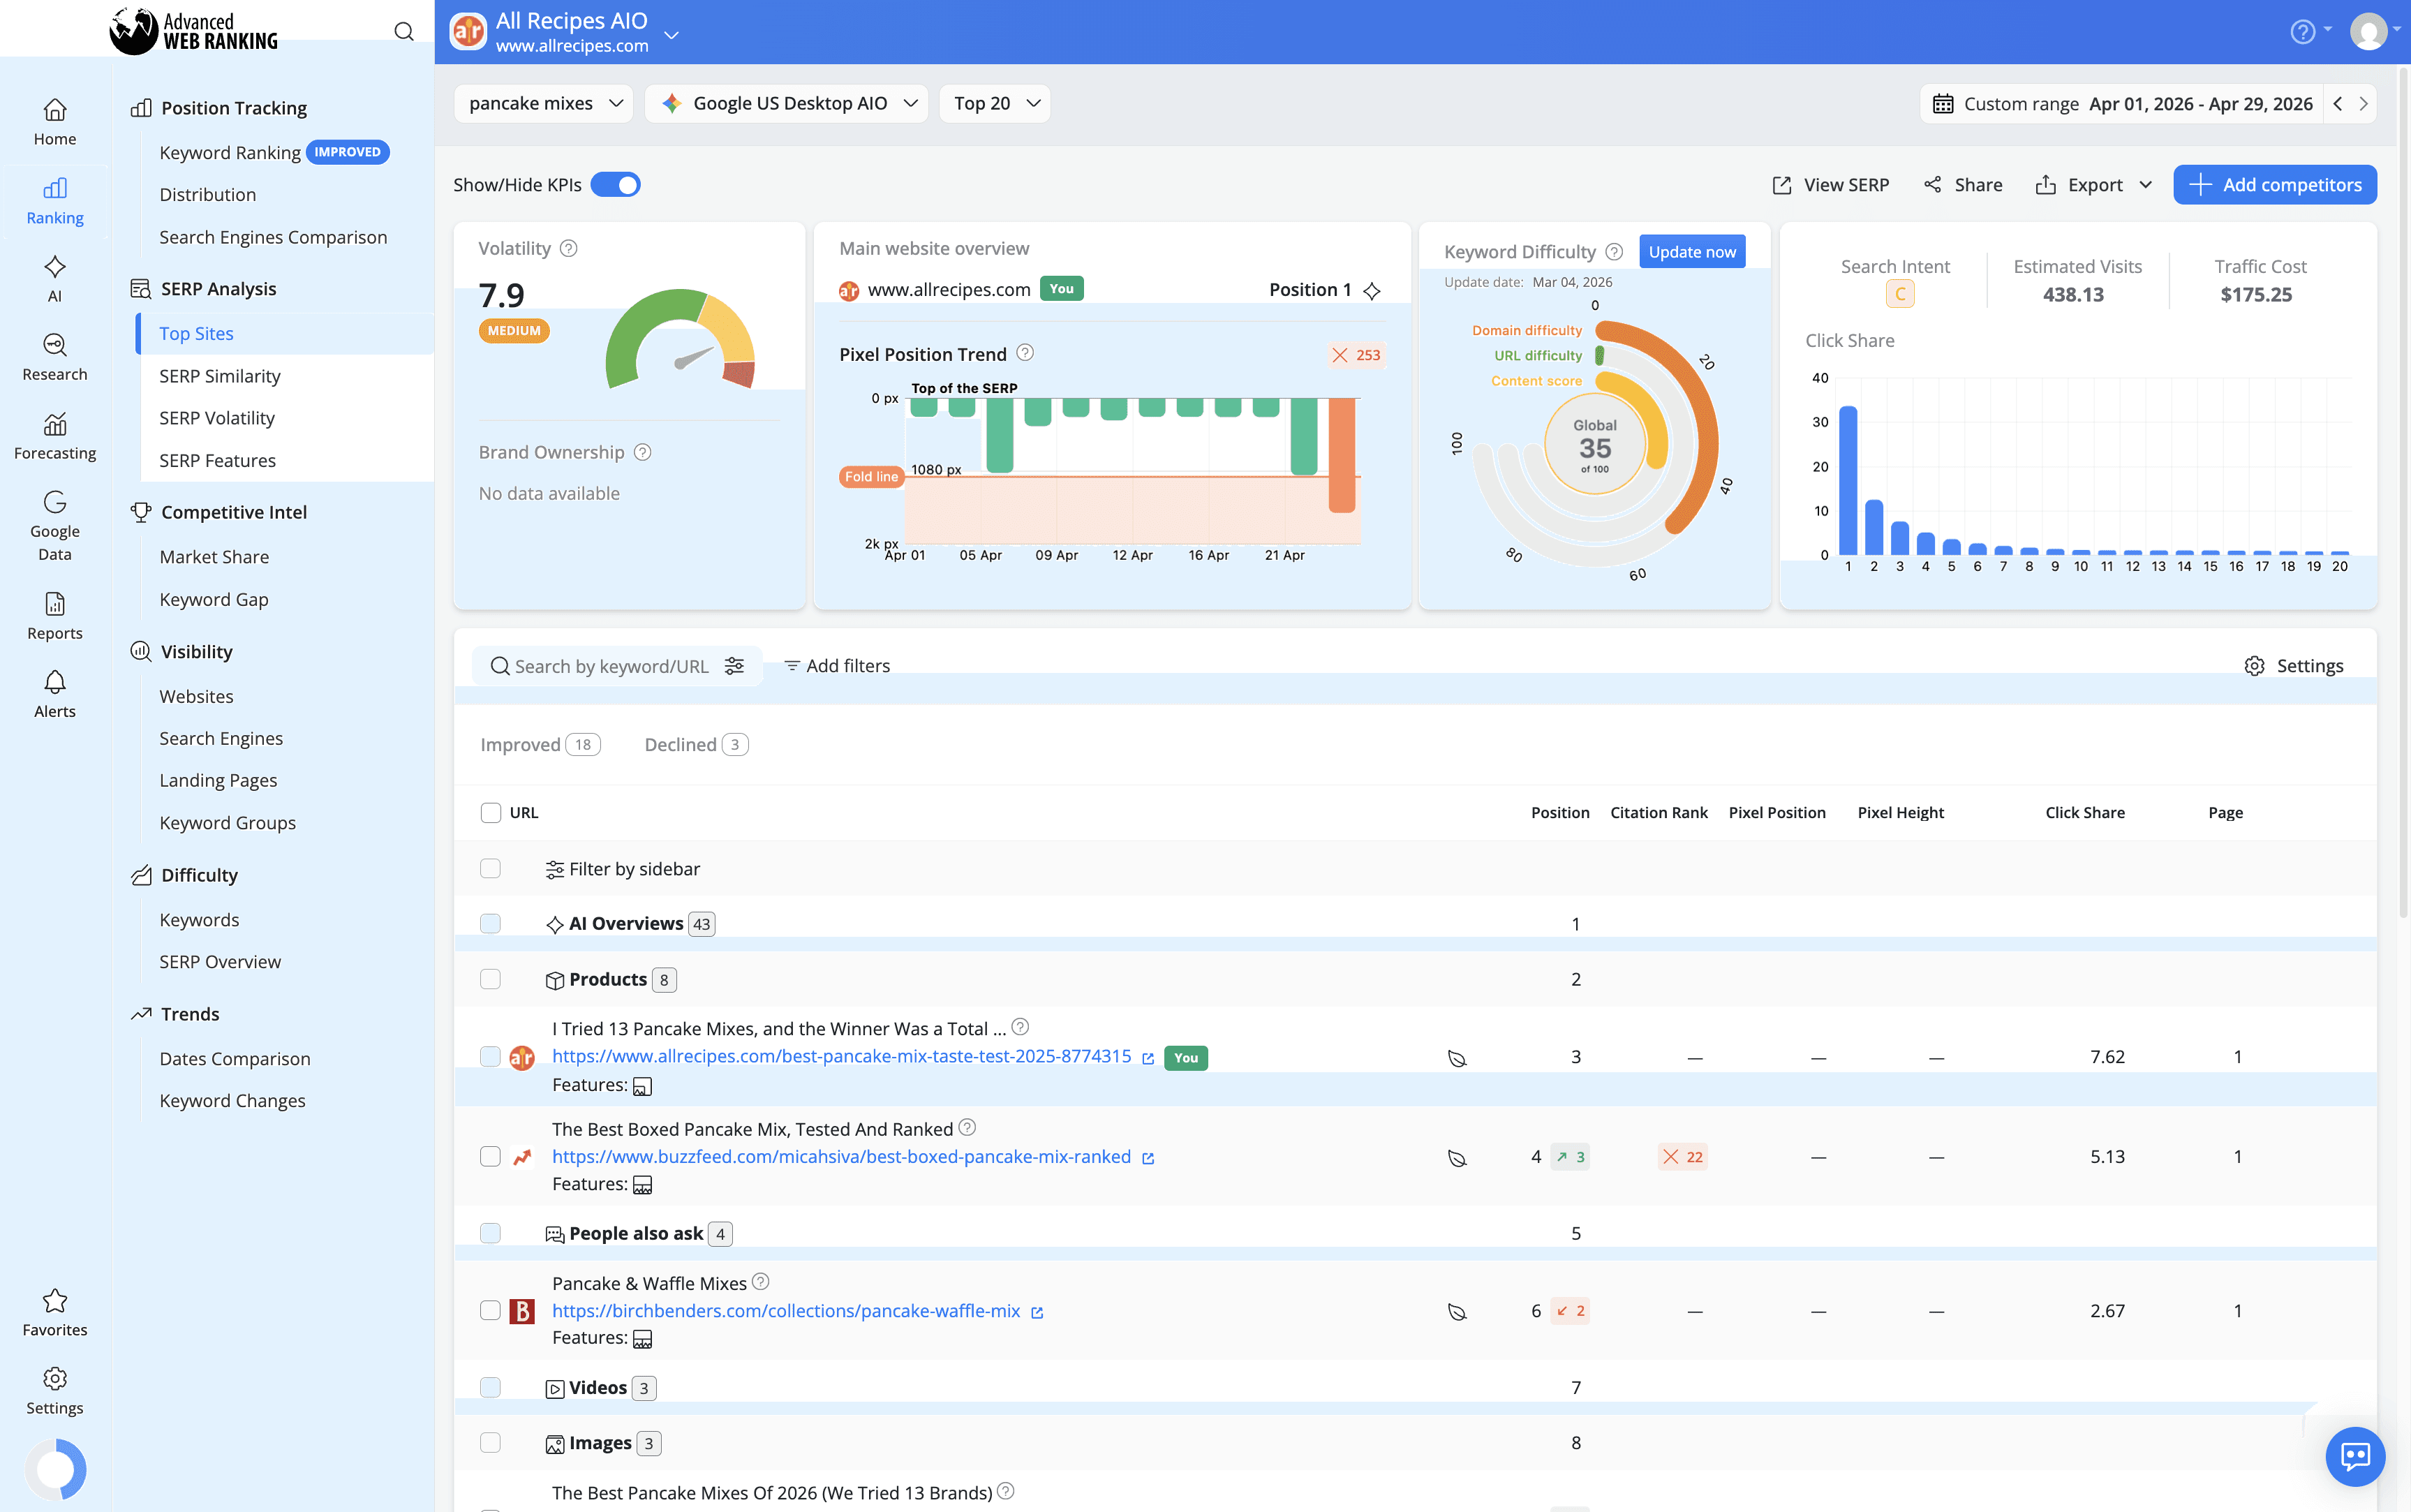Open external link icon for allrecipes URL
The width and height of the screenshot is (2411, 1512).
click(1148, 1058)
